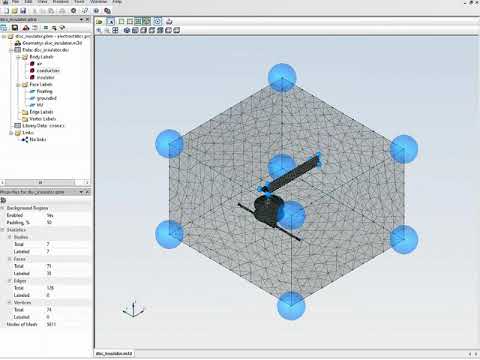
Task: Click the first blue cube view-orientation icon
Action: pyautogui.click(x=127, y=30)
